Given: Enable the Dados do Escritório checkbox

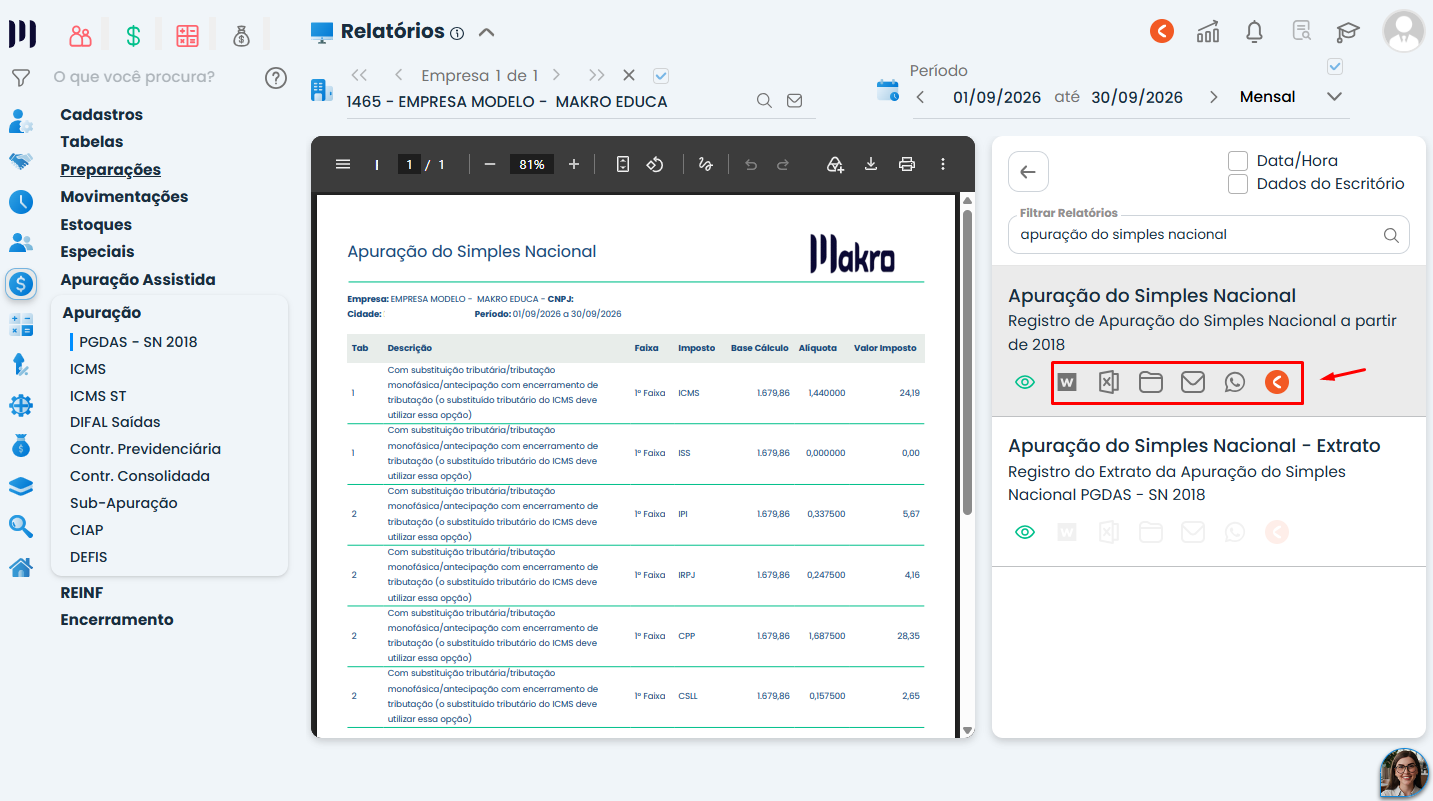Looking at the screenshot, I should point(1238,184).
